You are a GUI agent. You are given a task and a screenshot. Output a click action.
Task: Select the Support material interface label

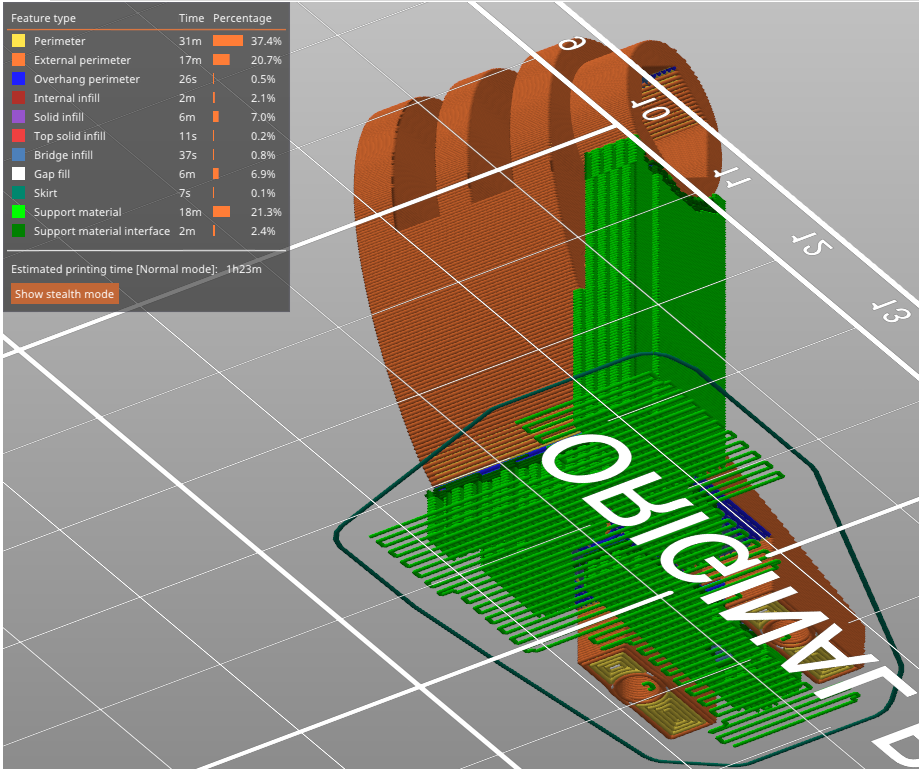101,231
